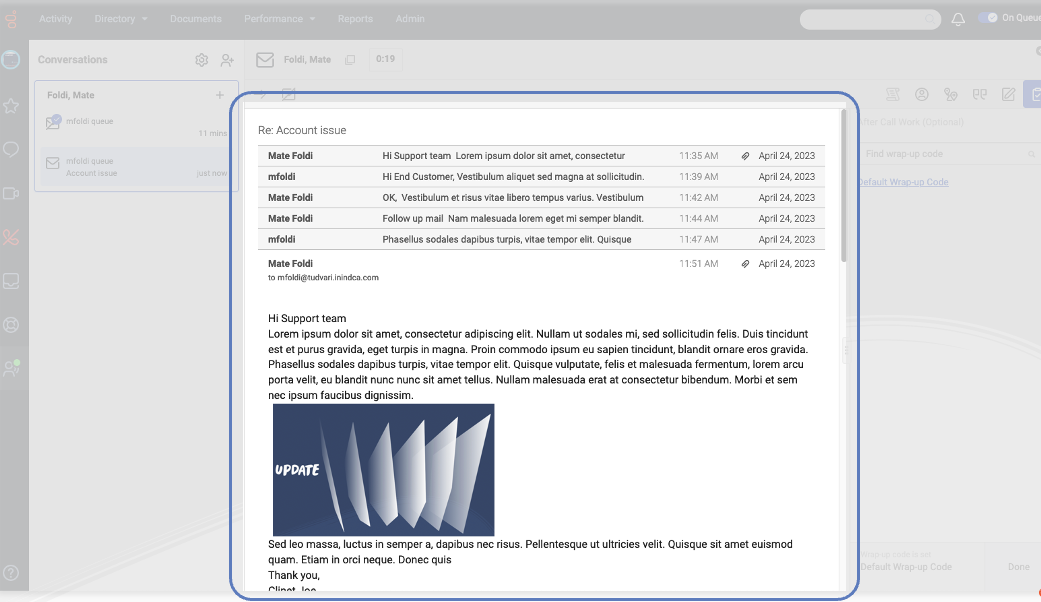Open the Directory dropdown
The height and width of the screenshot is (602, 1041).
click(x=120, y=18)
